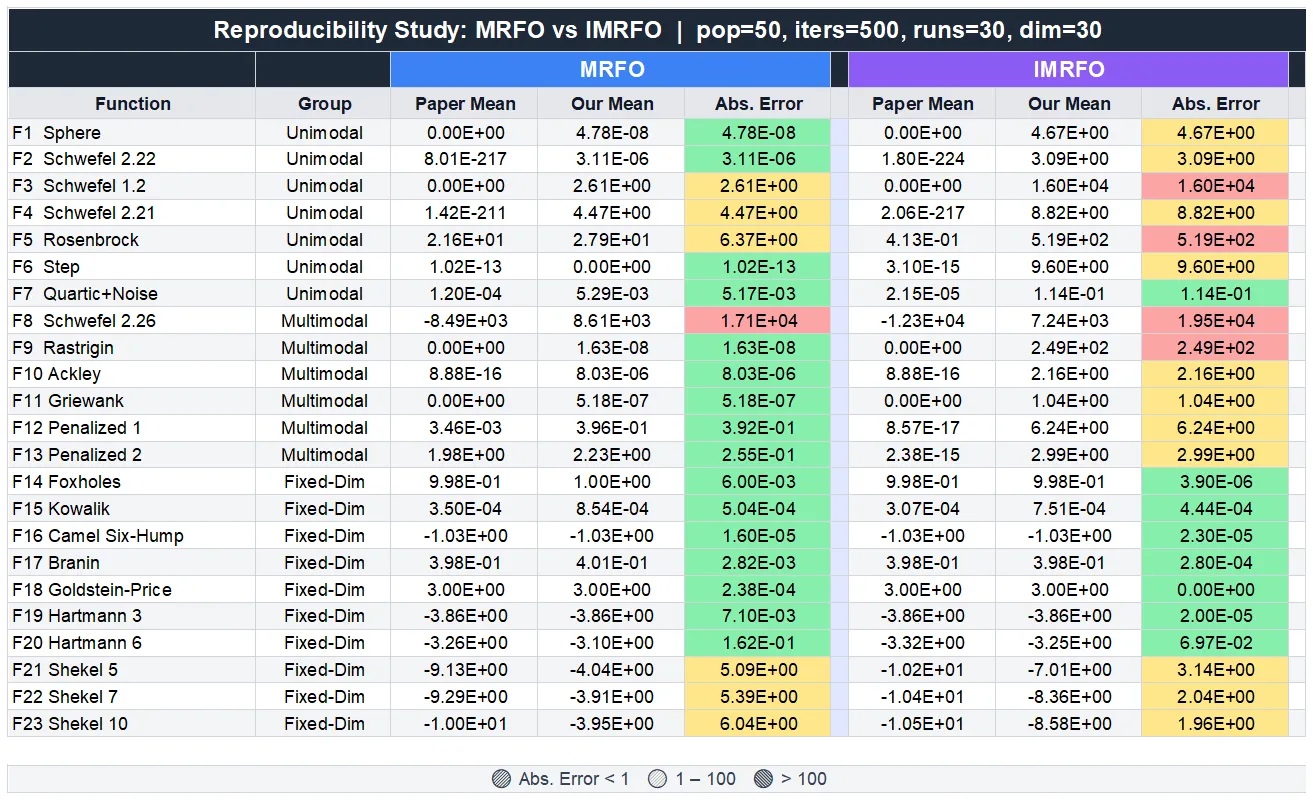1313x802 pixels.
Task: Click the legend icon for Abs. Error < 1
Action: pos(501,779)
